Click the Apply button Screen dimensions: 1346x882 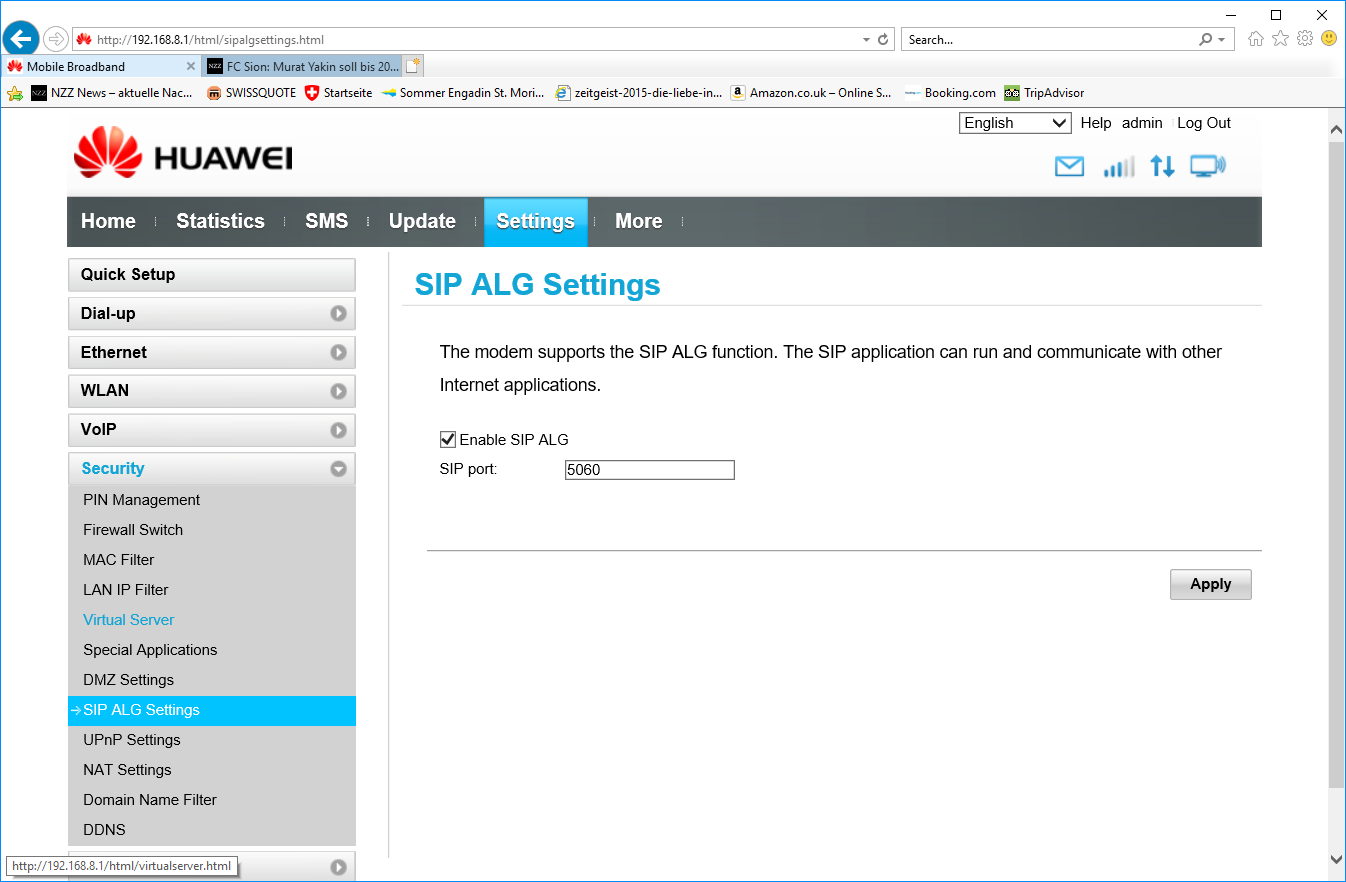[x=1210, y=585]
